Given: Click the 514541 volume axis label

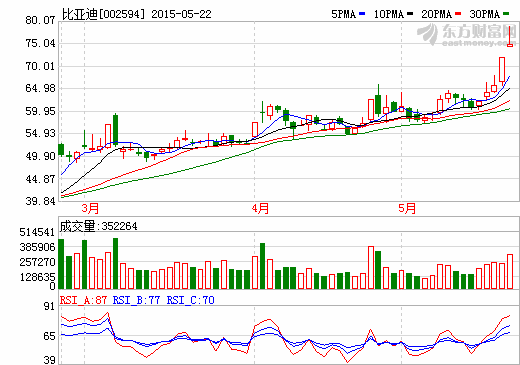Looking at the screenshot, I should tap(37, 232).
